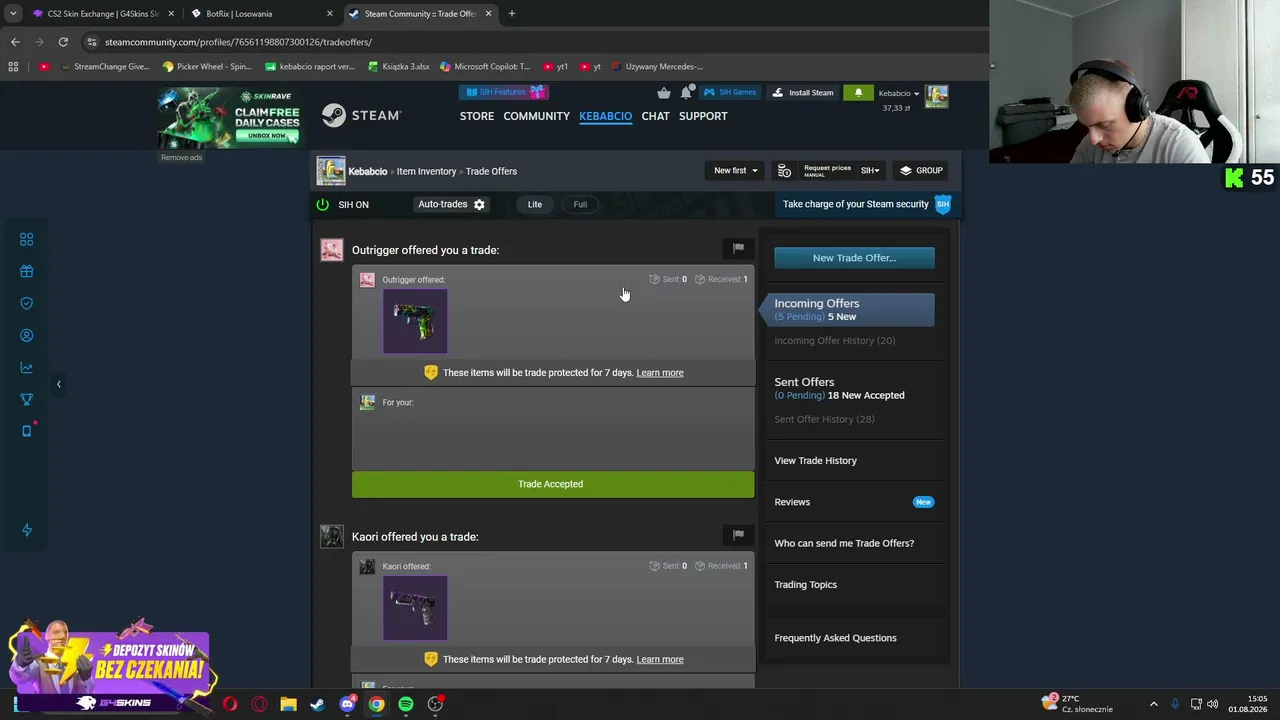Viewport: 1280px width, 720px height.
Task: Click the lightning bolt icon in left sidebar
Action: click(x=26, y=530)
